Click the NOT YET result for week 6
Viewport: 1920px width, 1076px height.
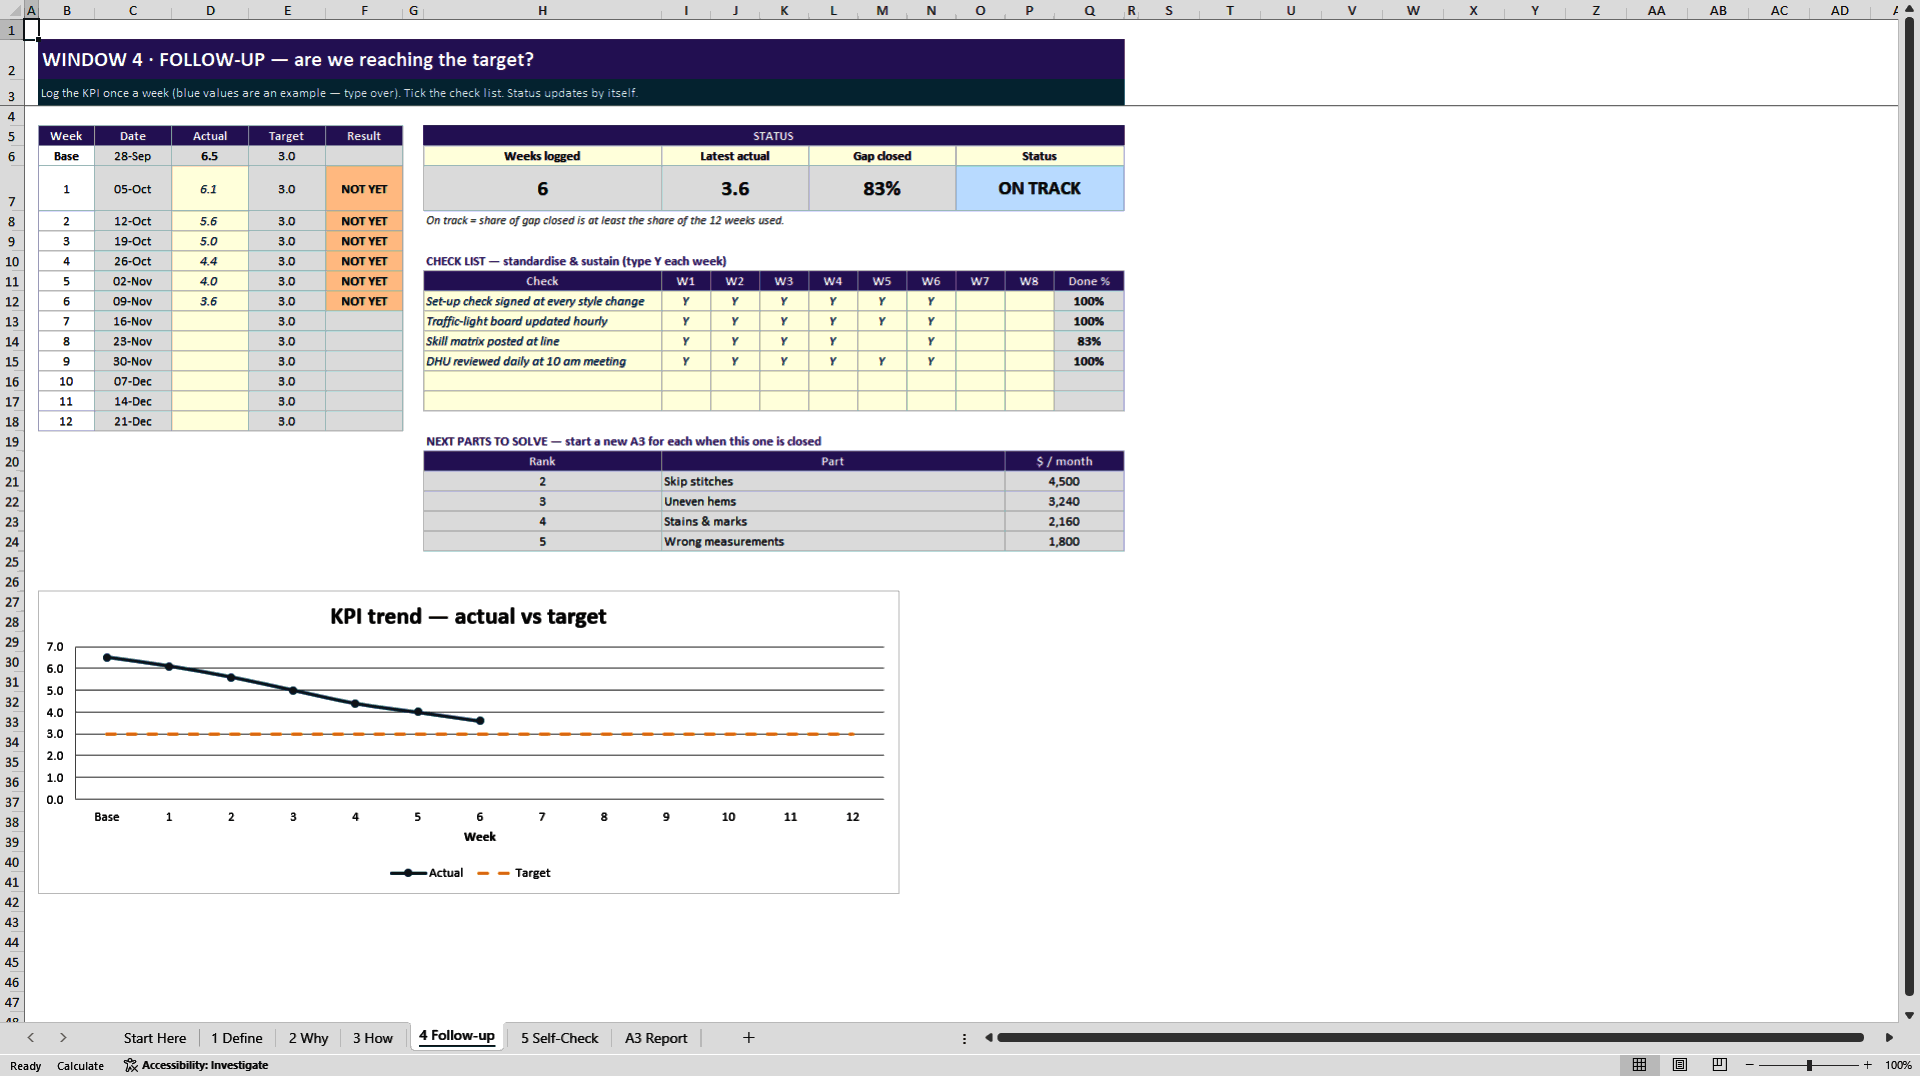pos(364,301)
